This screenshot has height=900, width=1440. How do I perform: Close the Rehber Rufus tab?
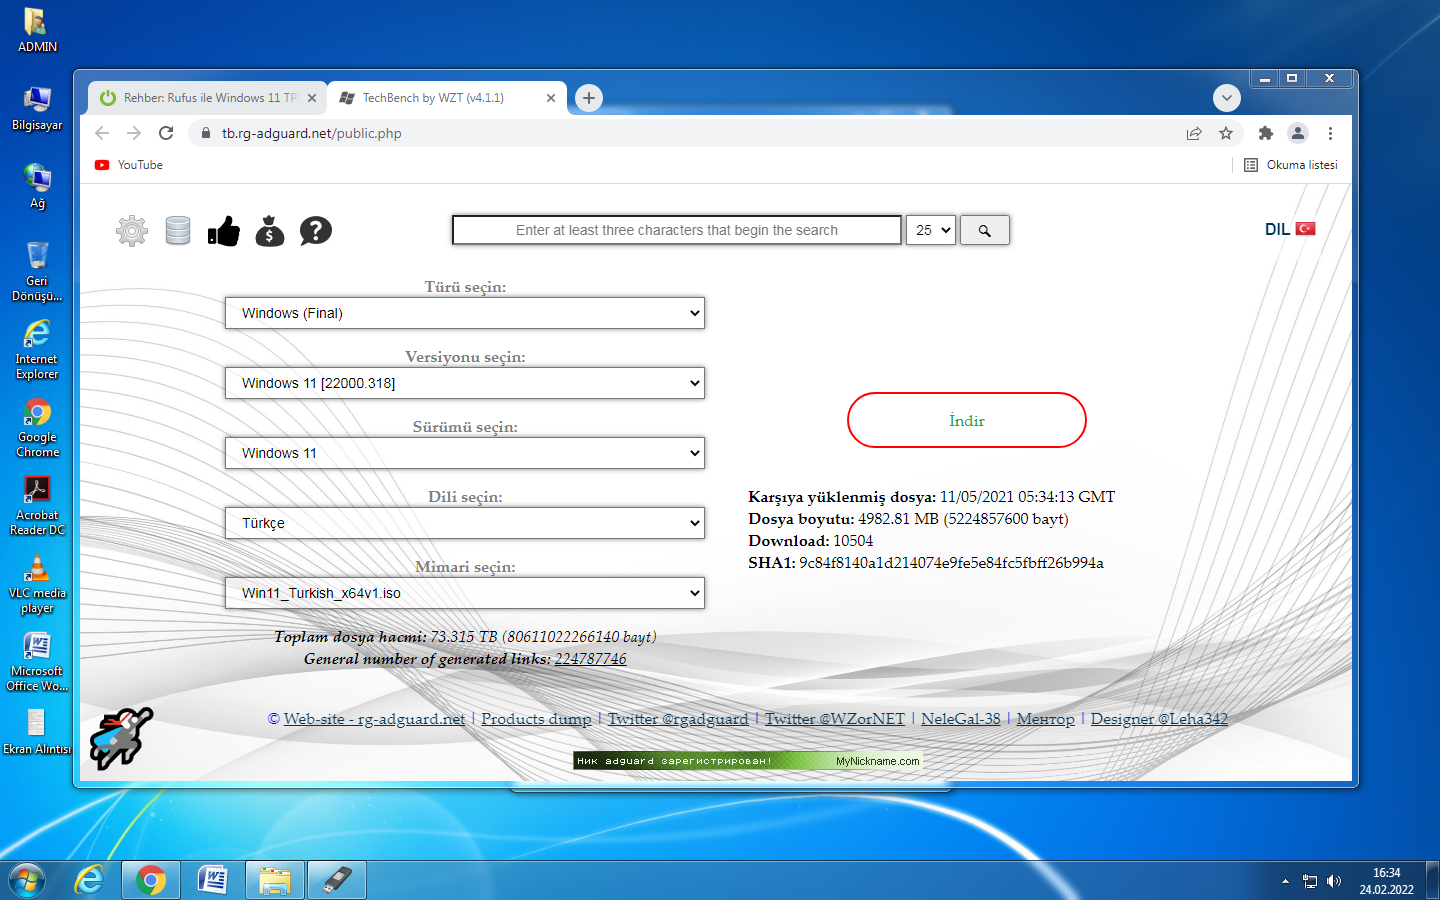pyautogui.click(x=312, y=98)
